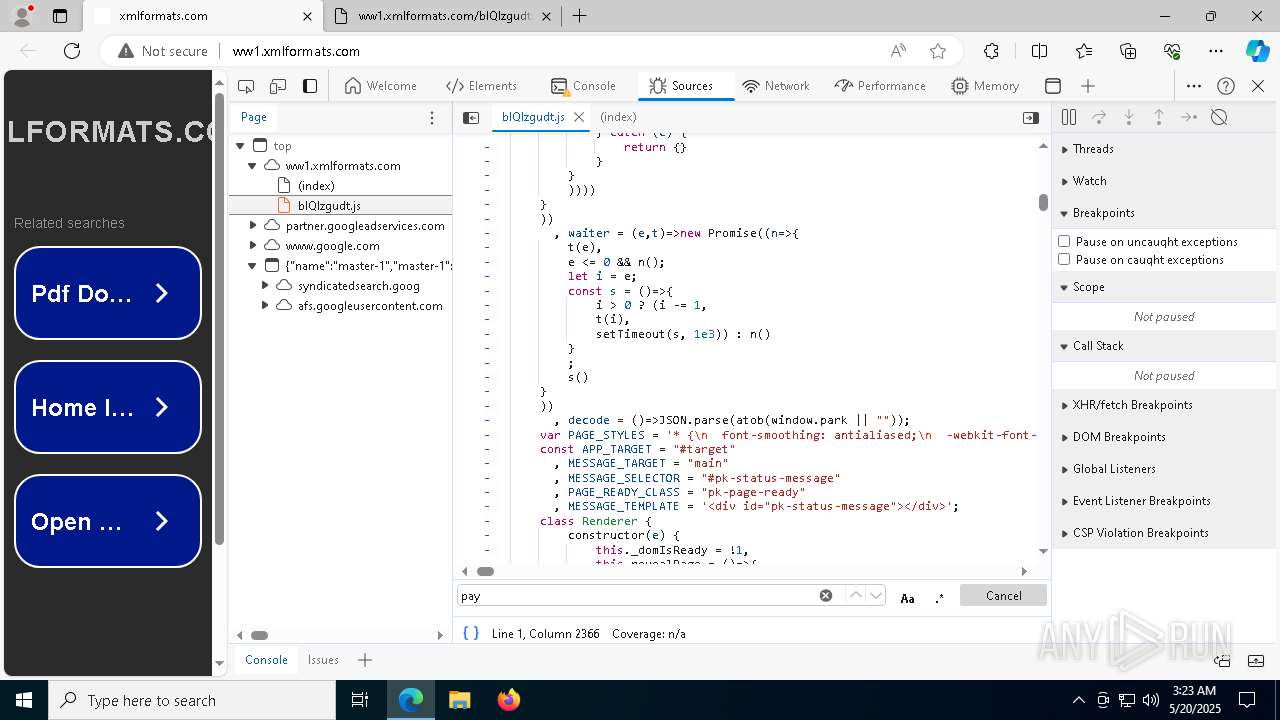Expand Global Listeners section
The height and width of the screenshot is (720, 1280).
click(x=1164, y=469)
